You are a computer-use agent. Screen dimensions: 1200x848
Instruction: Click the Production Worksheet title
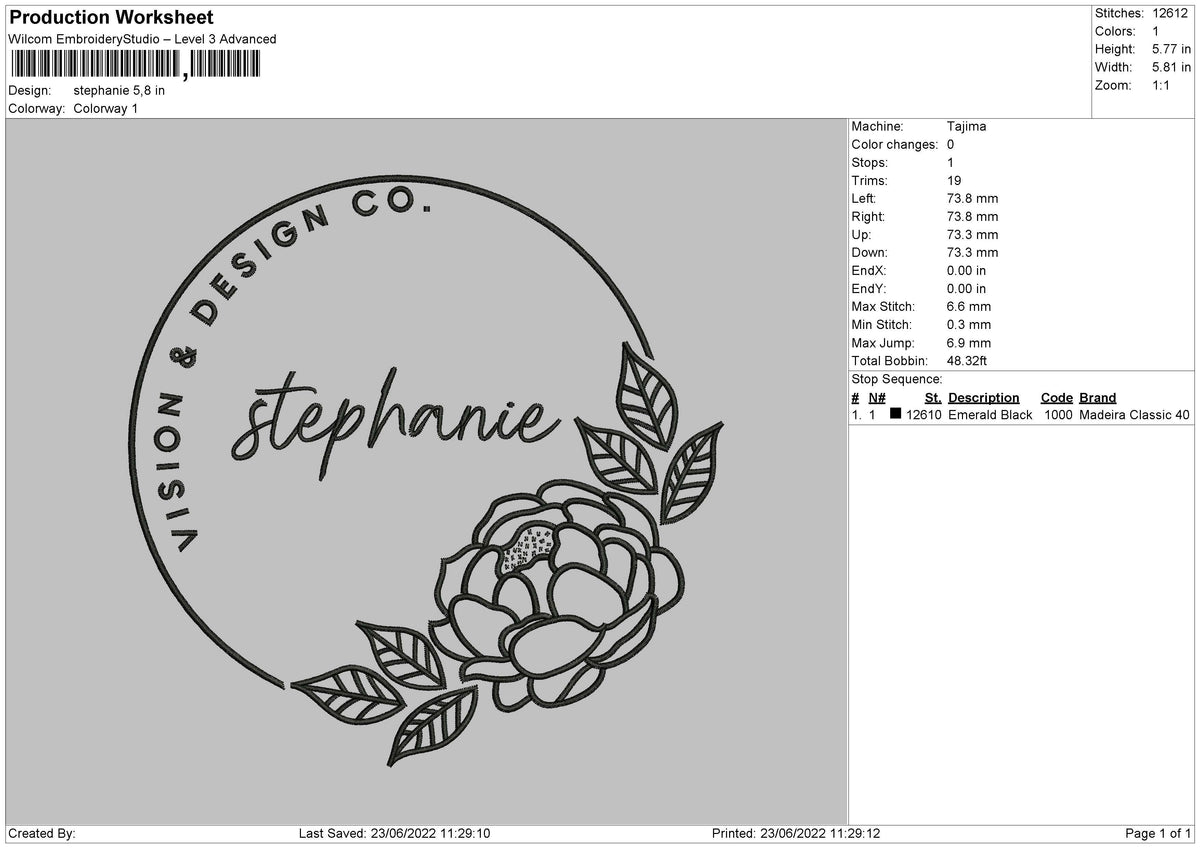111,18
